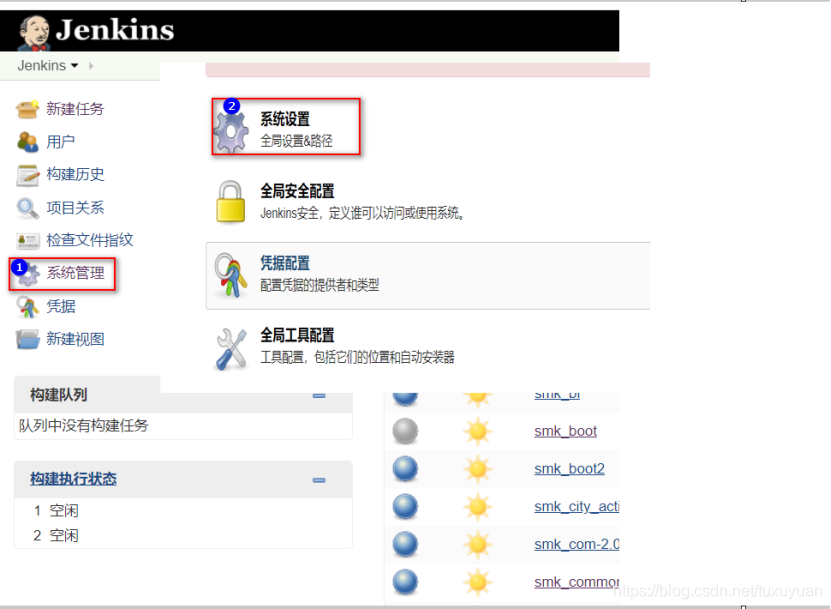Click the 工具配置，包括它们的位置和自动安装器 description
831x609 pixels.
click(357, 357)
